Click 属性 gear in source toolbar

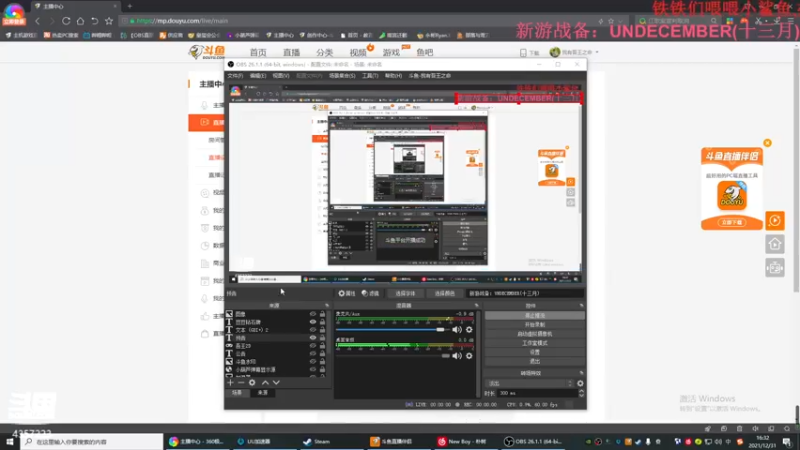(x=347, y=293)
